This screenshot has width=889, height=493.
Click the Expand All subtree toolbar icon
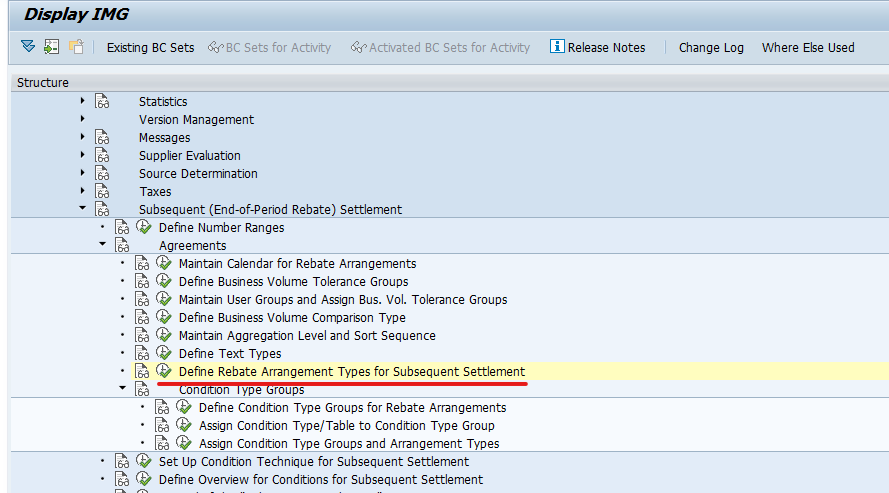[28, 47]
